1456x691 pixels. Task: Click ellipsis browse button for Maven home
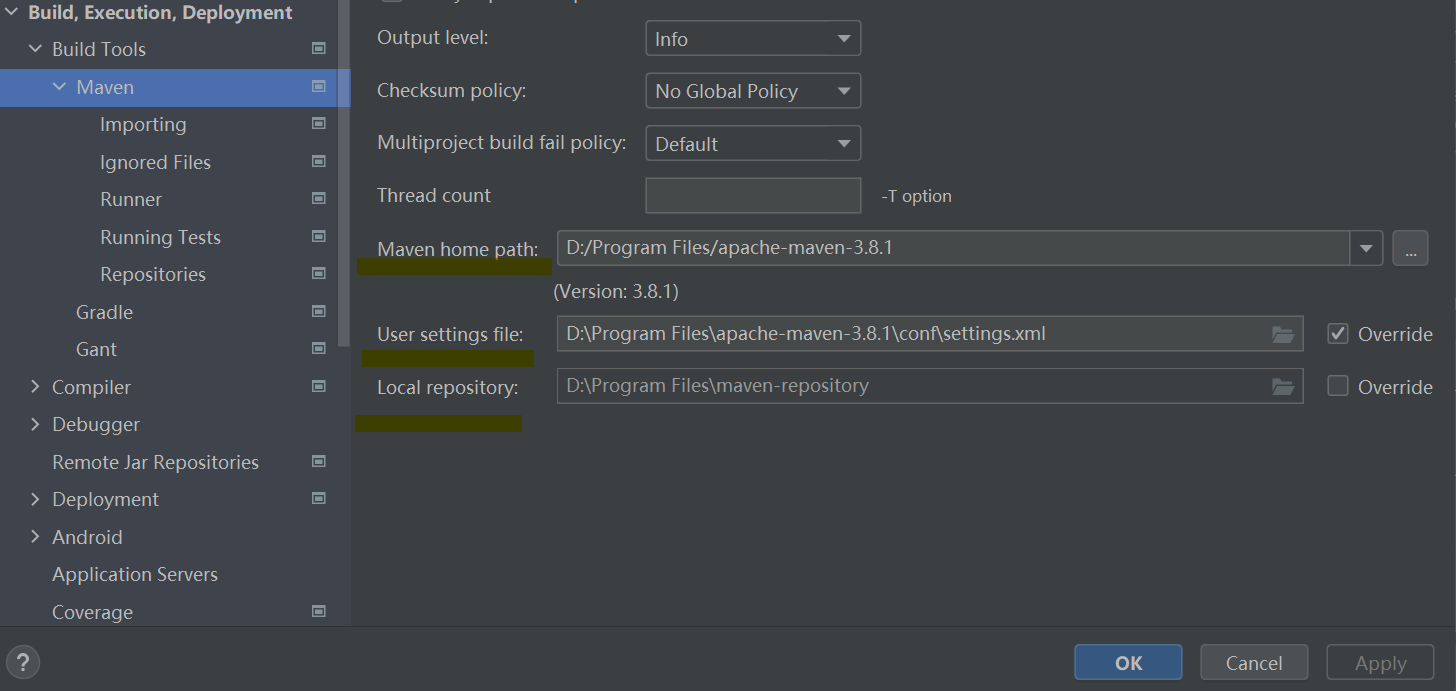[1410, 248]
